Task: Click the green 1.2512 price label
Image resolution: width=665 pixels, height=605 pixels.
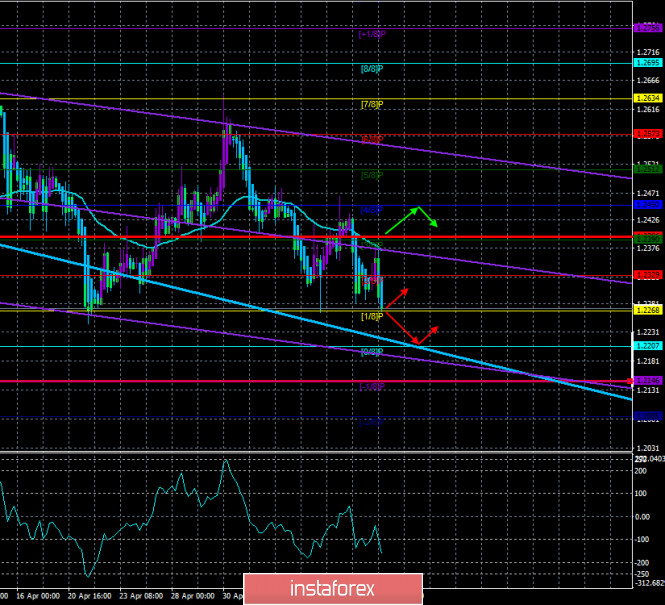Action: [648, 170]
